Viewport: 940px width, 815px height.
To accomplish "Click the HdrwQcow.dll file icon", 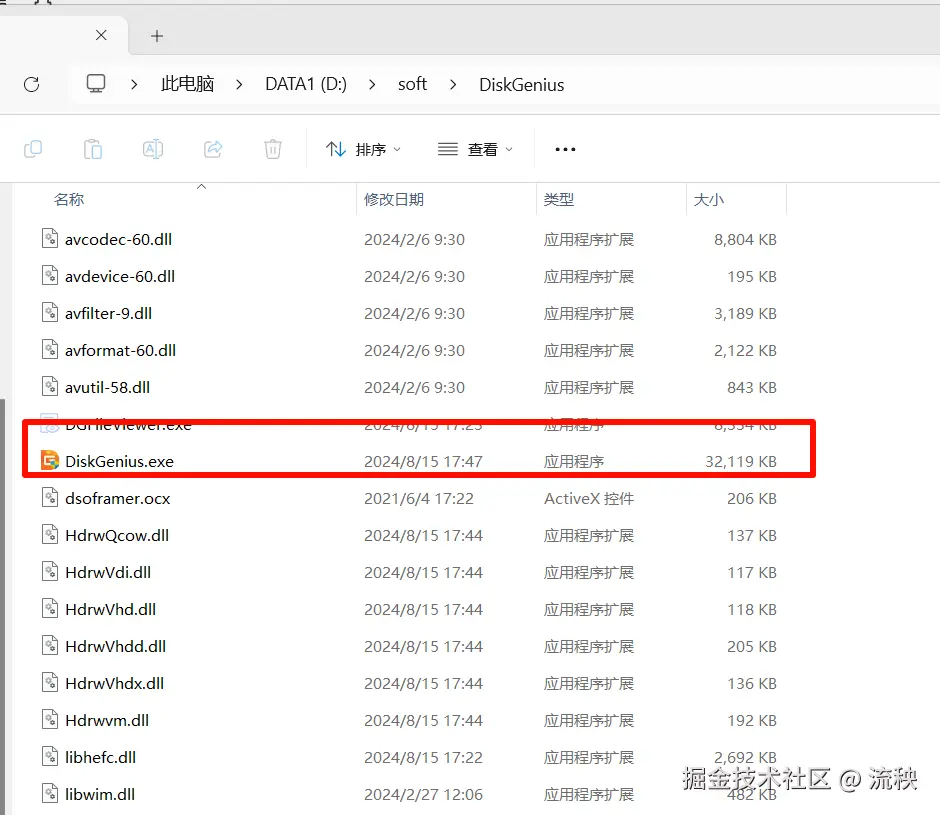I will click(x=50, y=535).
